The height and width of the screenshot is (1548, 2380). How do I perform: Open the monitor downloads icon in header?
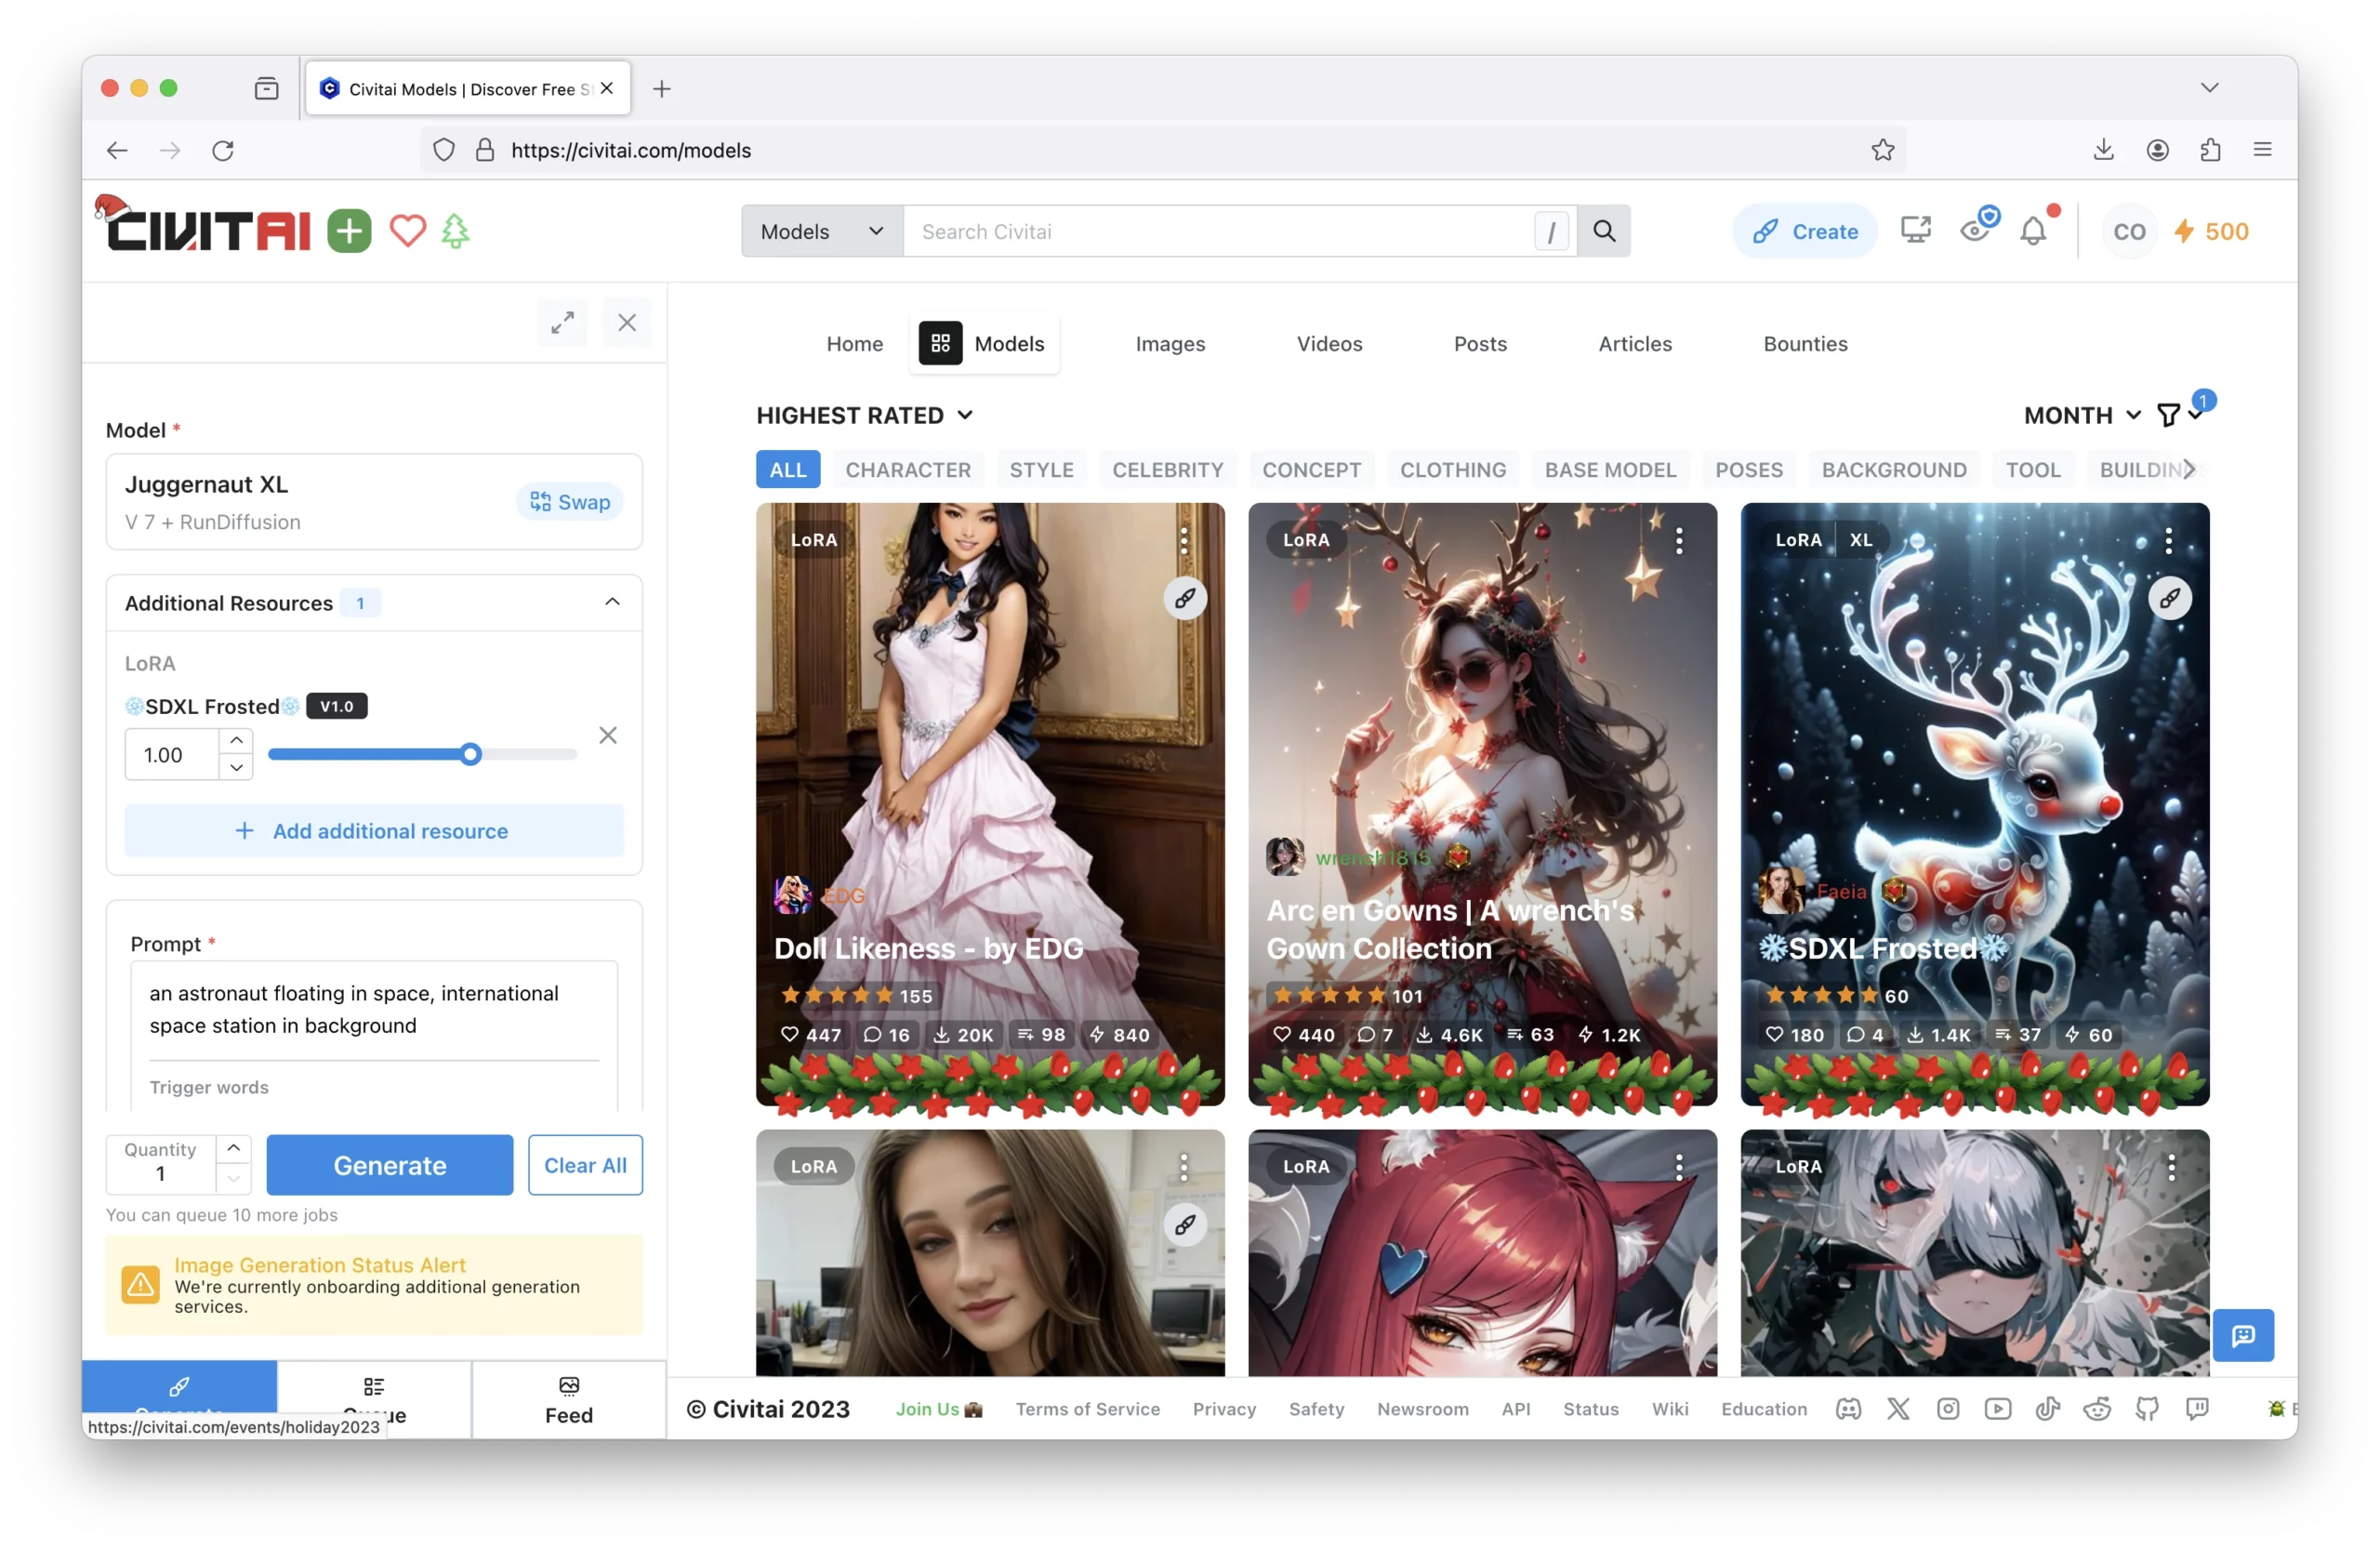tap(1915, 231)
